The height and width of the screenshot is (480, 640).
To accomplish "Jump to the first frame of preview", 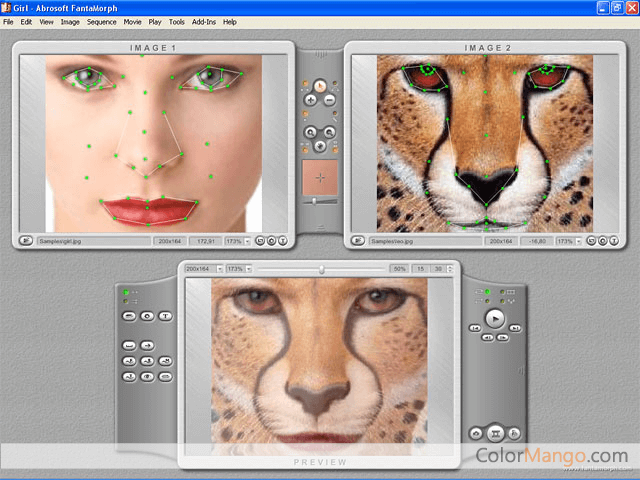I will click(475, 328).
